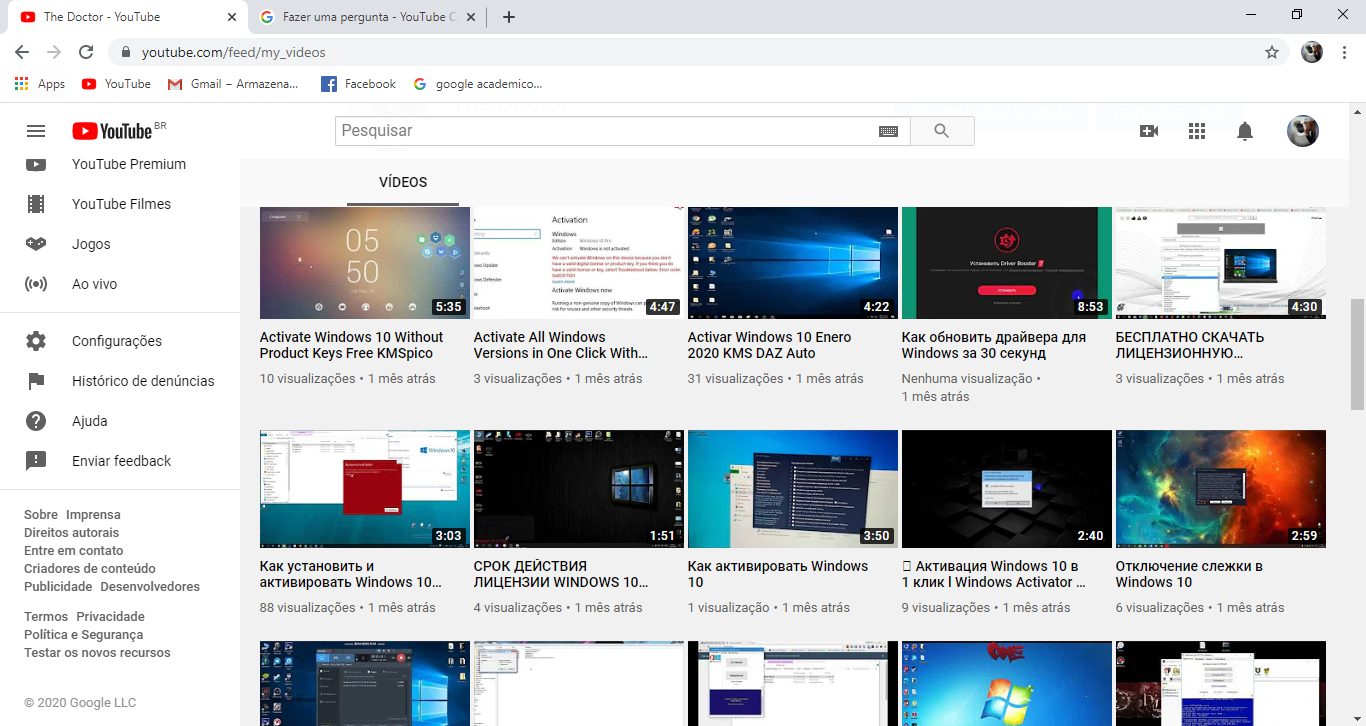Open Jogos in sidebar
Screen dimensions: 1366x726
pos(120,244)
